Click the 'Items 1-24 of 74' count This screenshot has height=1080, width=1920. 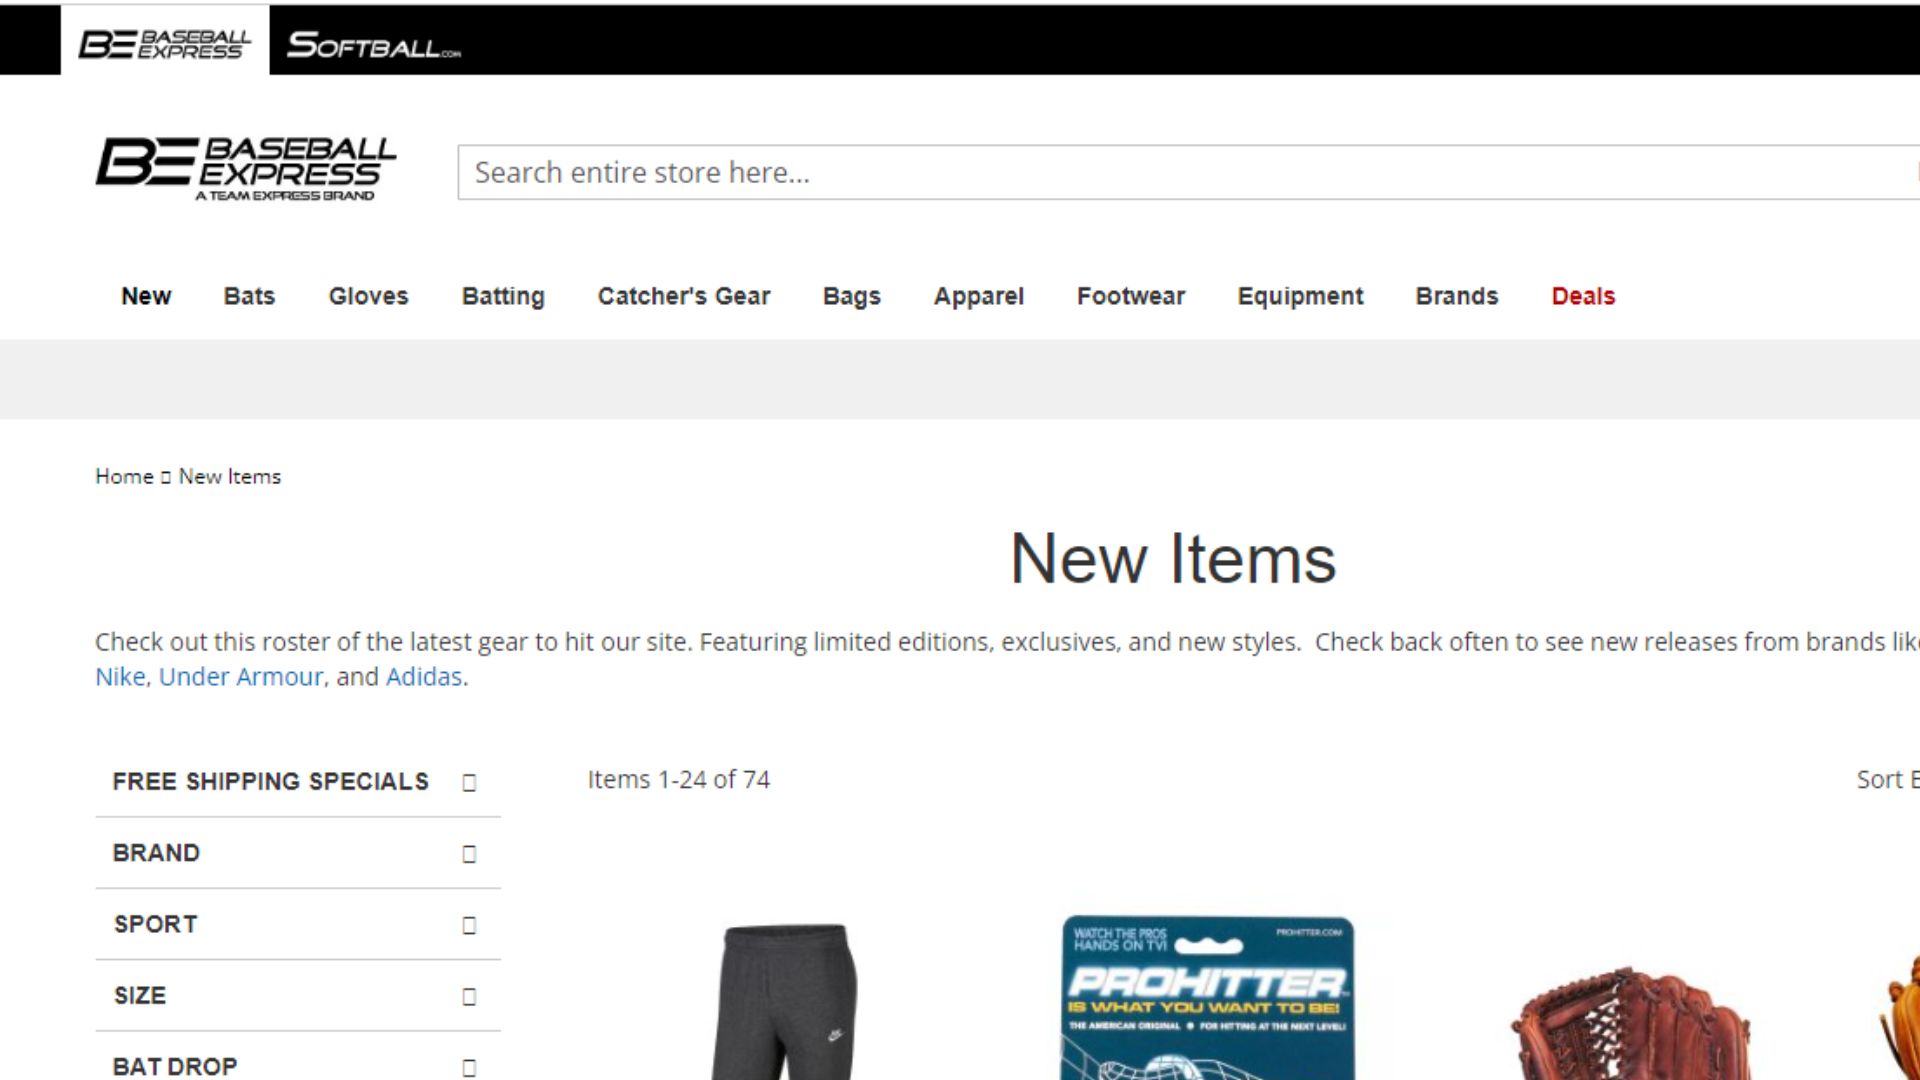[678, 780]
